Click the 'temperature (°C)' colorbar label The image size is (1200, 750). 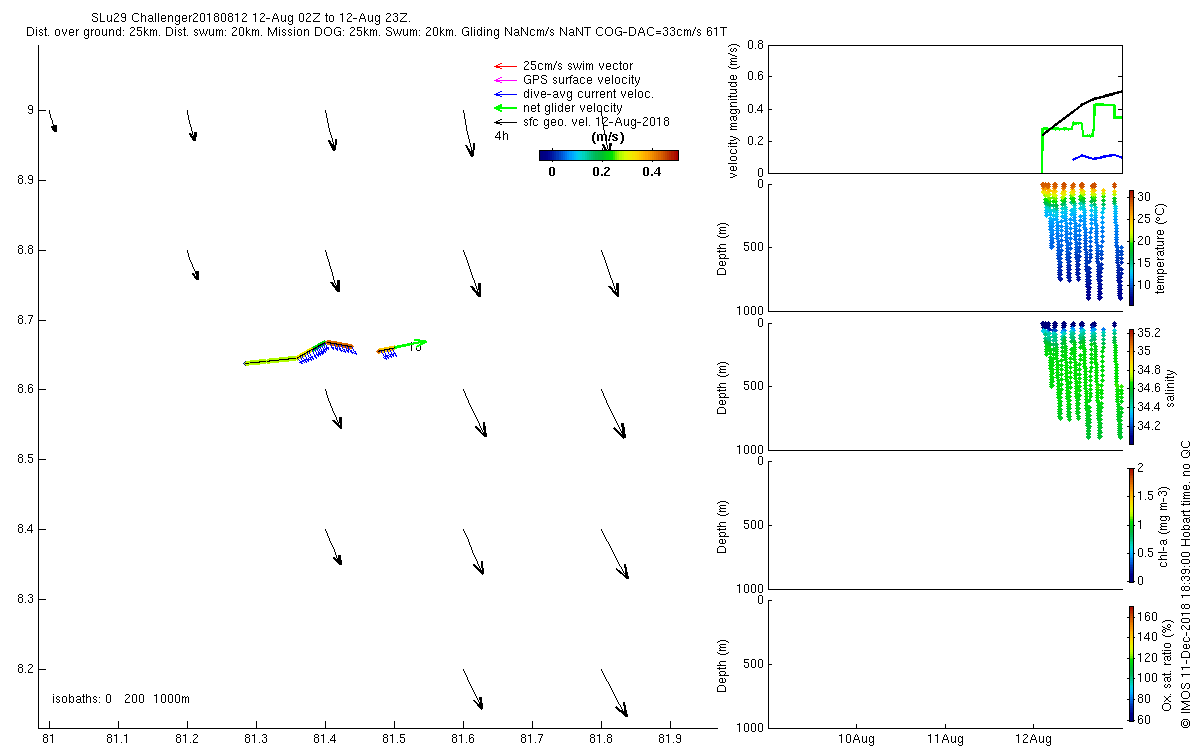[1161, 247]
